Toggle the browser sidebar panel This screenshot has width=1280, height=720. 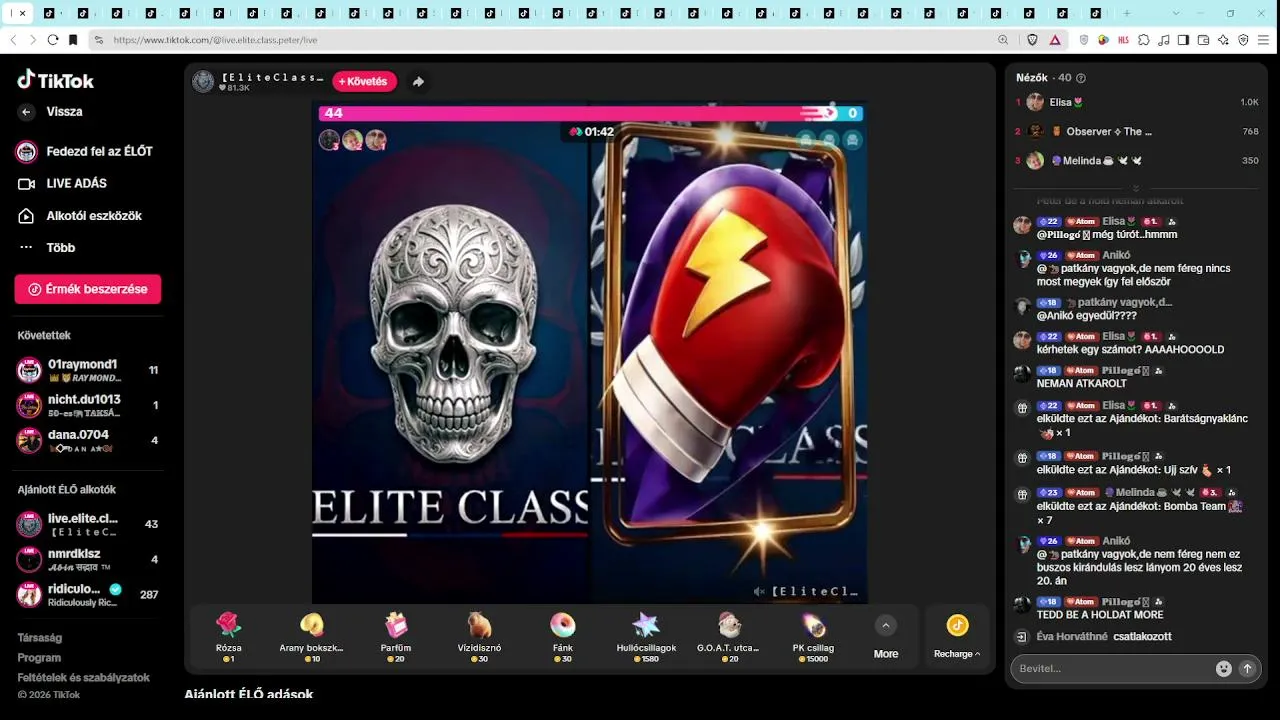pos(1184,40)
